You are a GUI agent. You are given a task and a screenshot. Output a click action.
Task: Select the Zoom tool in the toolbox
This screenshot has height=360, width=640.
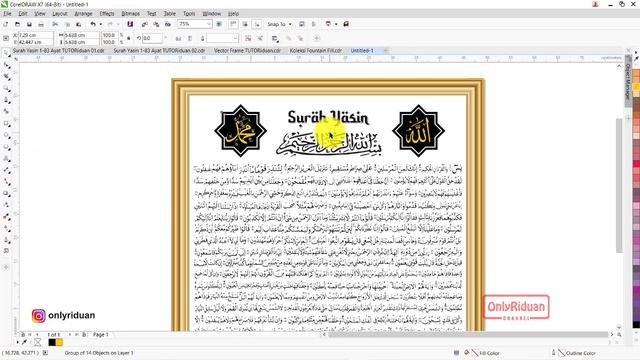(x=6, y=88)
